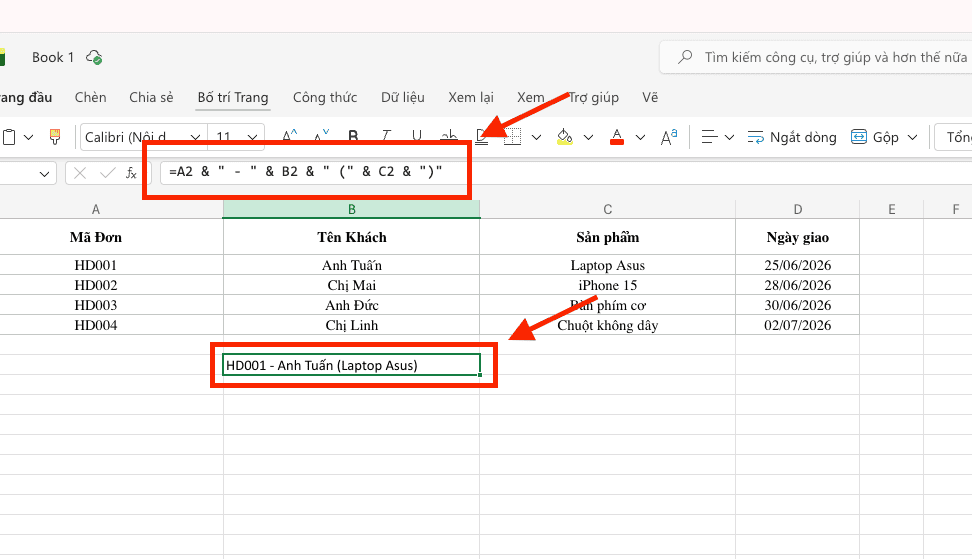Select cell containing Anh Đức
This screenshot has height=559, width=972.
[351, 305]
